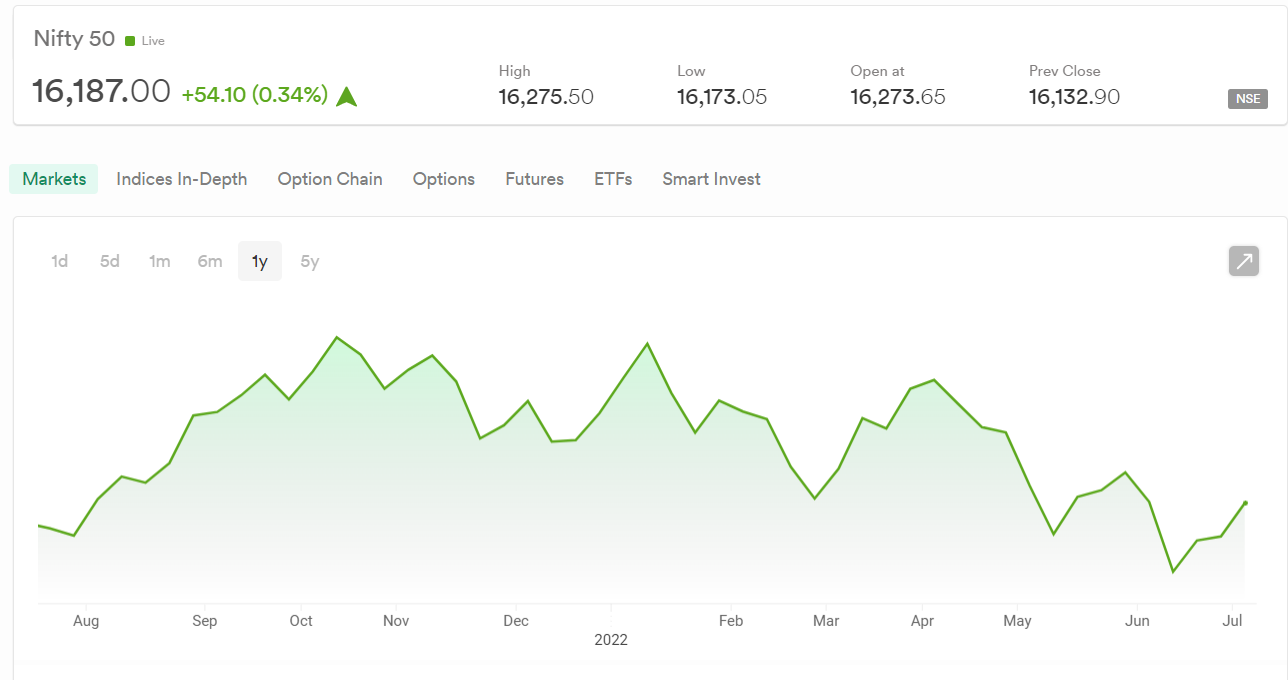Click the Aug label on chart axis
1288x680 pixels.
[x=86, y=621]
